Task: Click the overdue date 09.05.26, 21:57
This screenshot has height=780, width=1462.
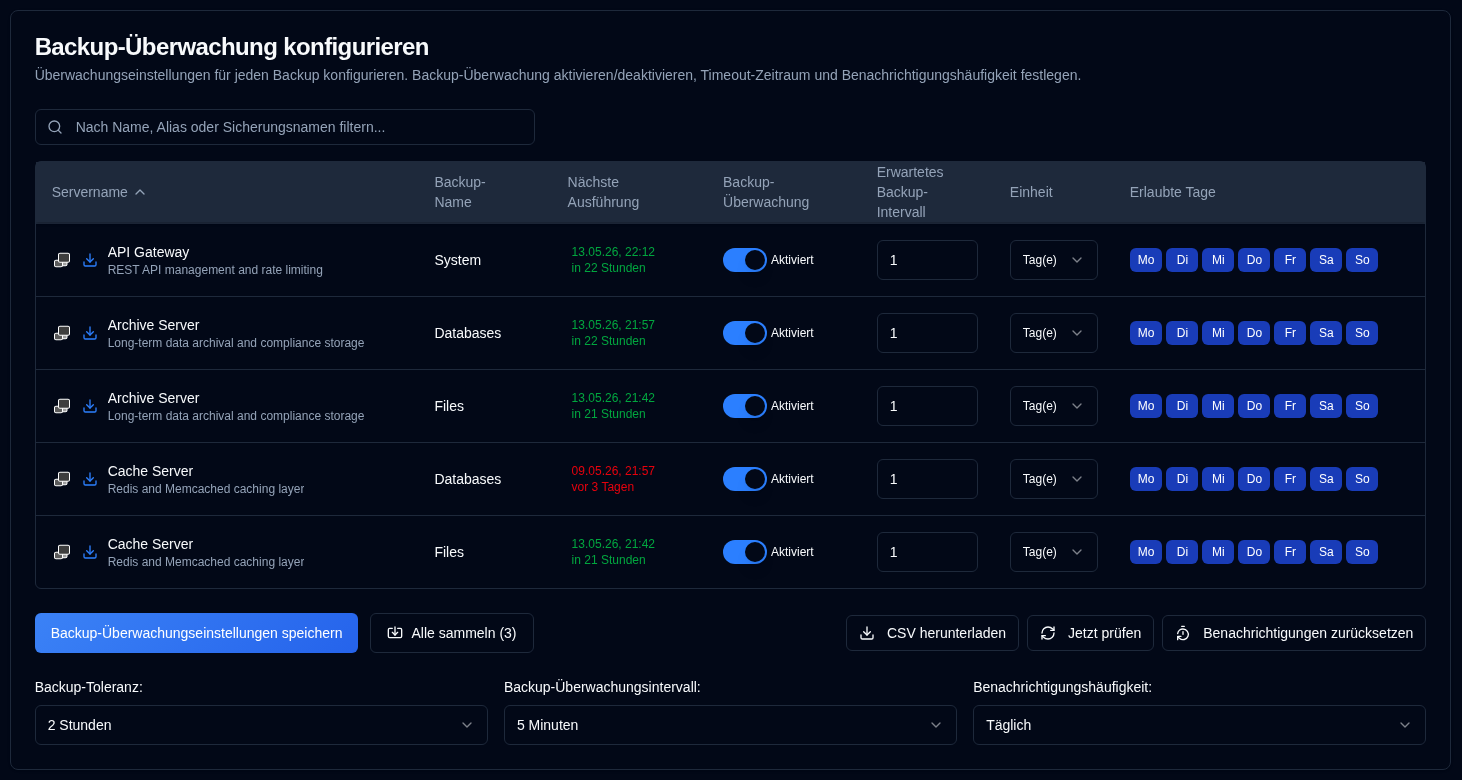Action: click(613, 471)
